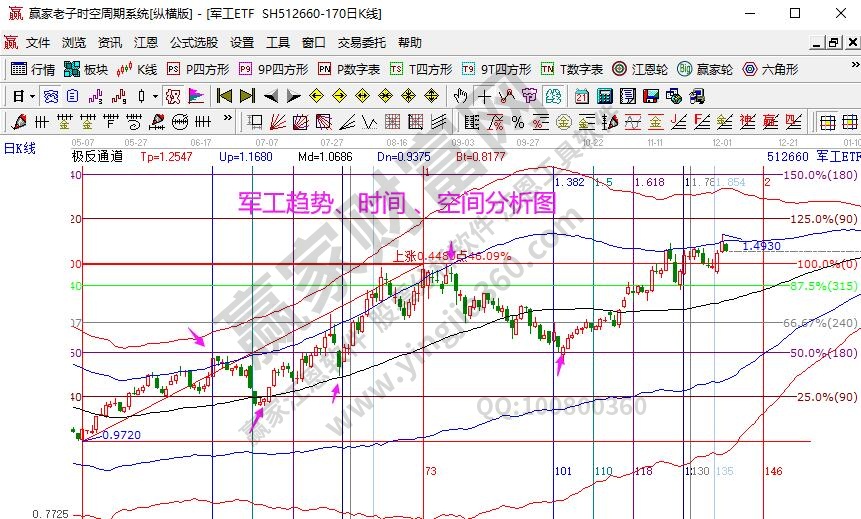Select the hand pan tool

coord(460,96)
